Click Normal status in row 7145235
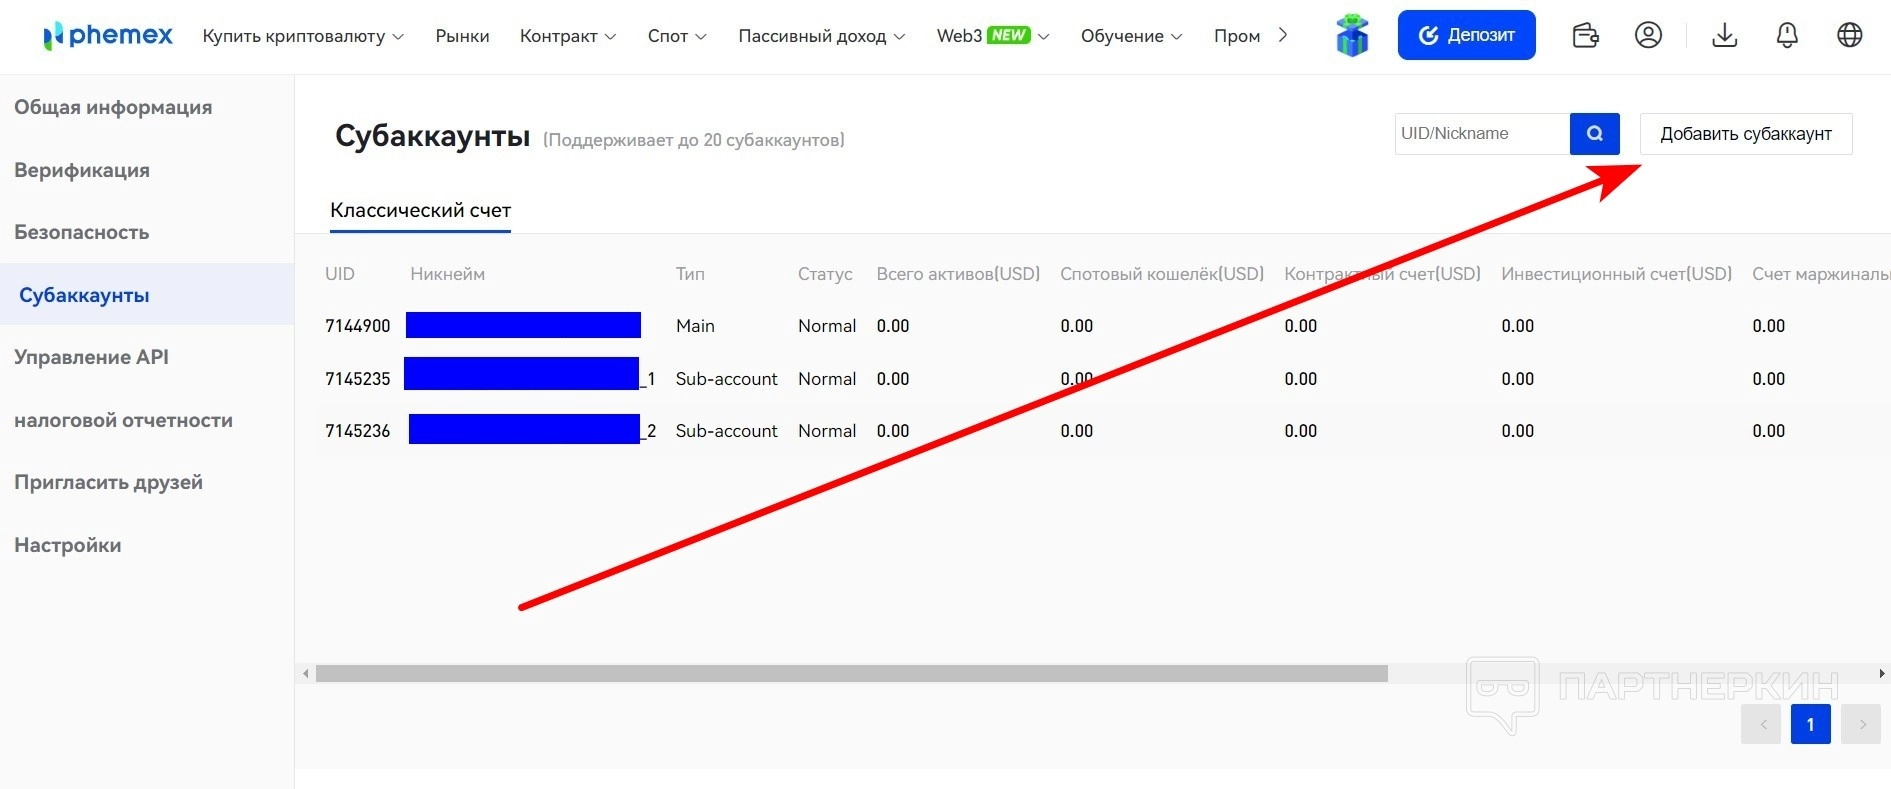 coord(827,379)
